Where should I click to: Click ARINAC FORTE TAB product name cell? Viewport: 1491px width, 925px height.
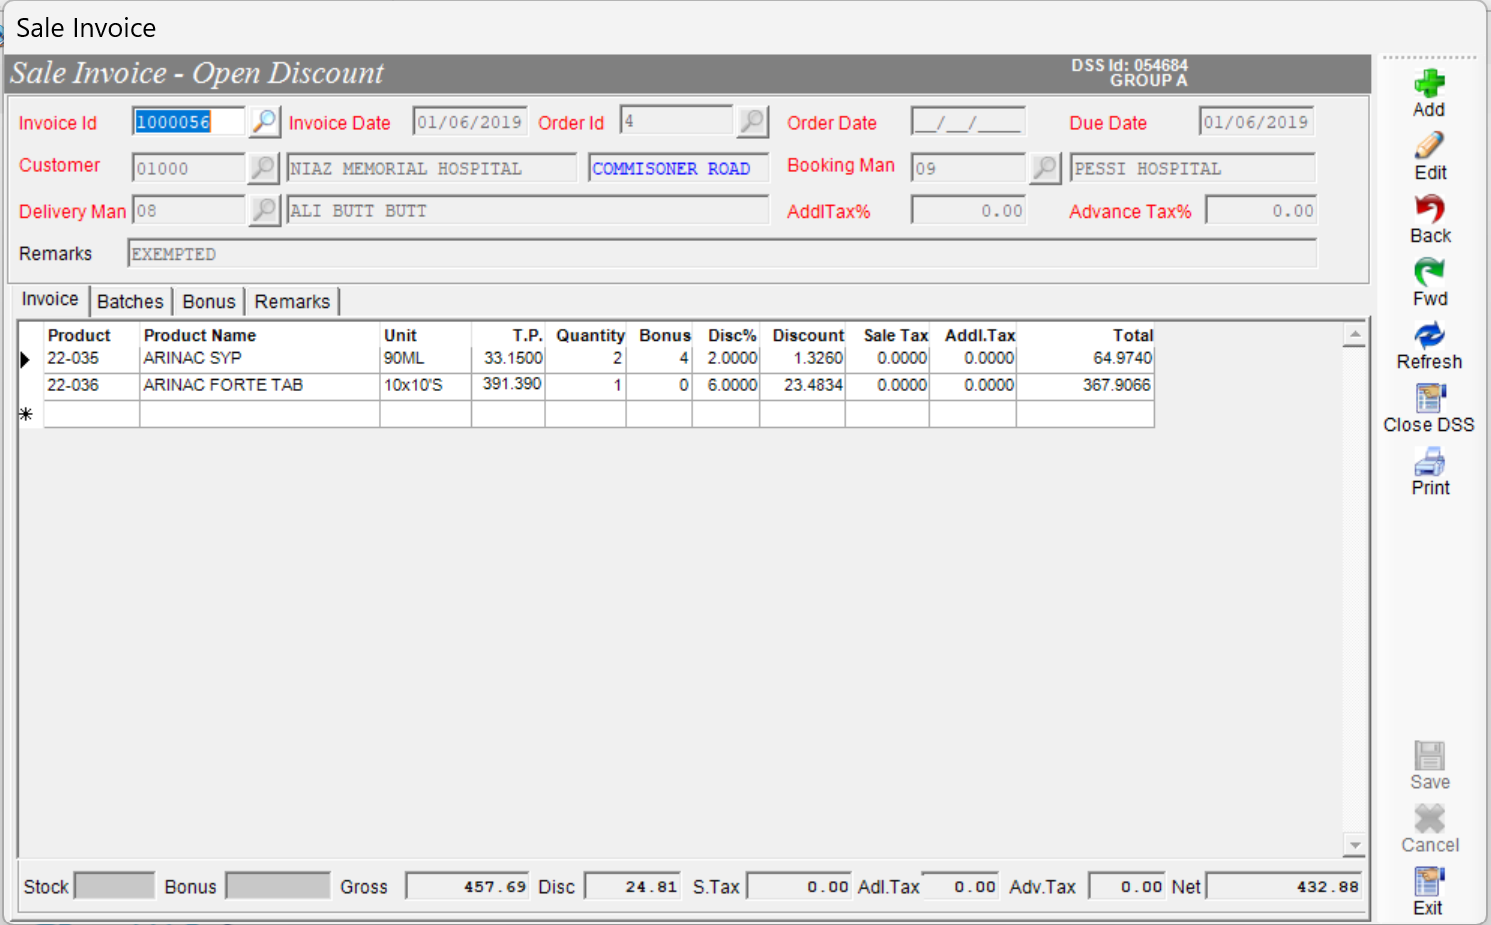pyautogui.click(x=259, y=385)
